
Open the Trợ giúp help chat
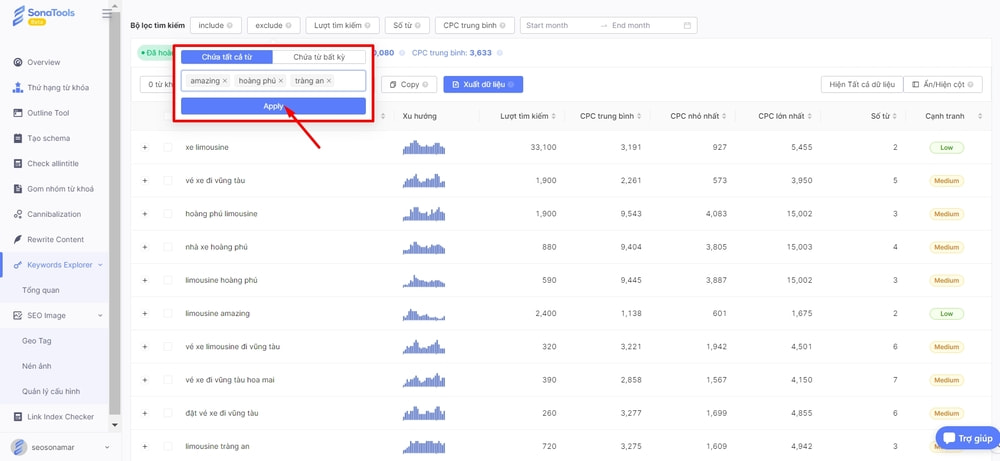[x=967, y=439]
